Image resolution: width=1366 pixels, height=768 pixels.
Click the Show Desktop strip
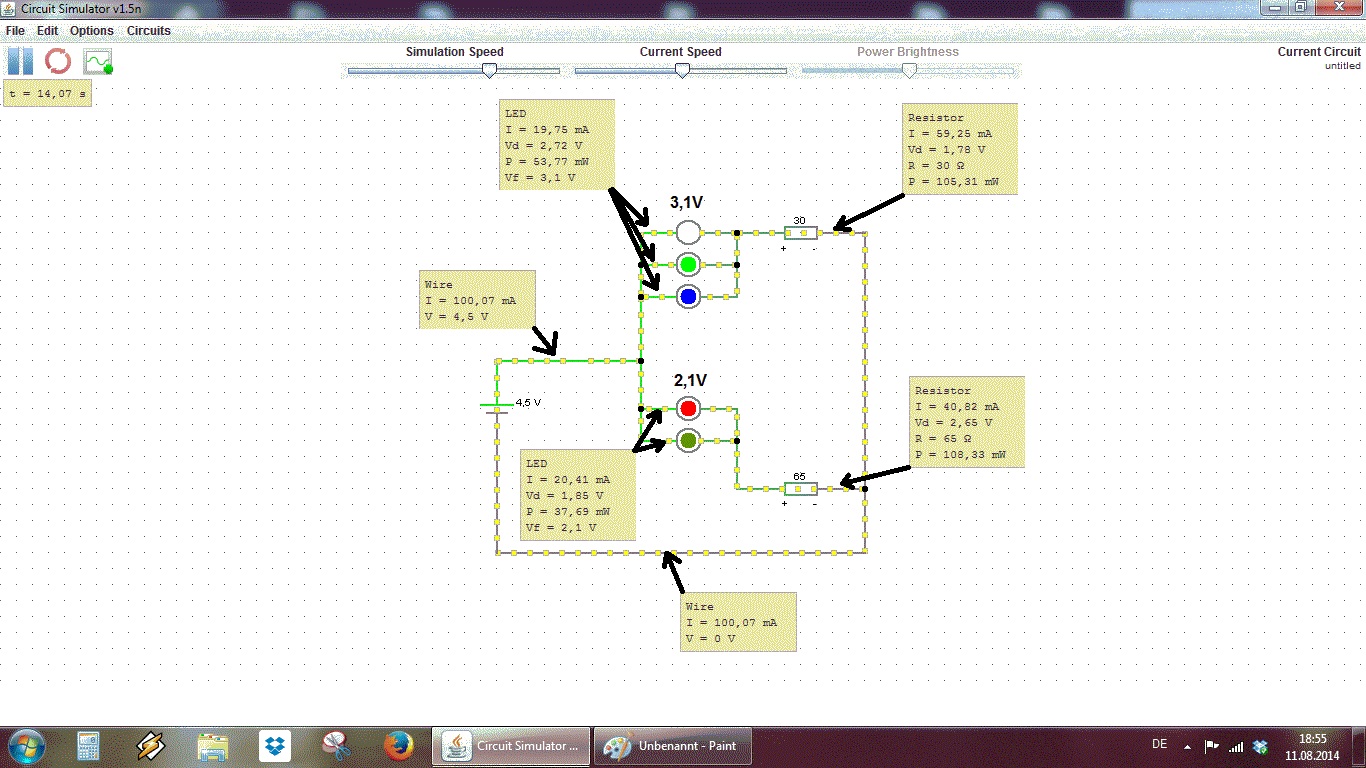tap(1358, 746)
